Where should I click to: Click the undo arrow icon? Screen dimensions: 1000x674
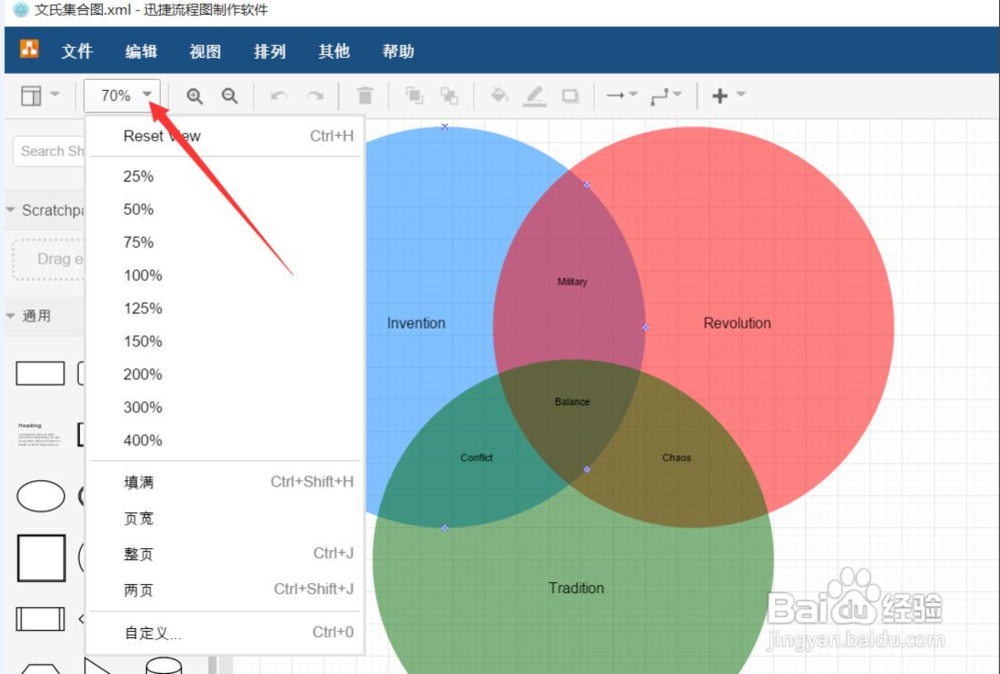[x=279, y=95]
